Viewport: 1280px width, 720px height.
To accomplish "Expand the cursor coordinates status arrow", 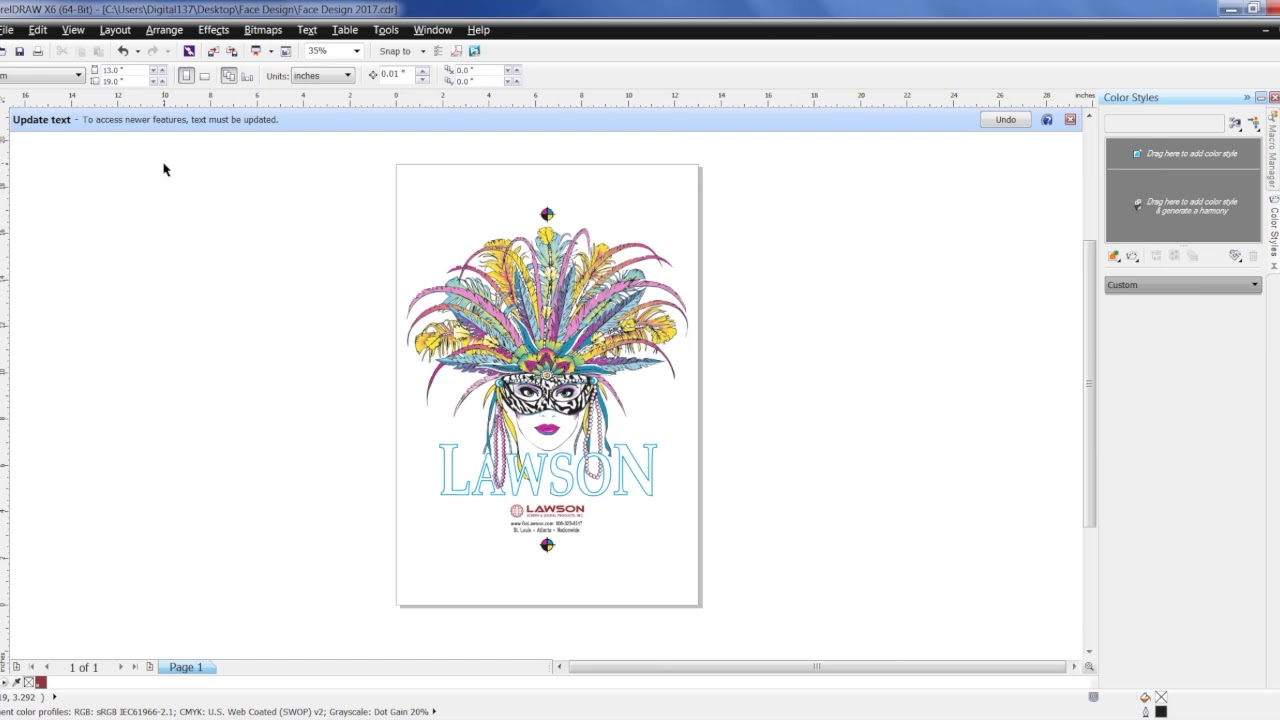I will pos(54,697).
